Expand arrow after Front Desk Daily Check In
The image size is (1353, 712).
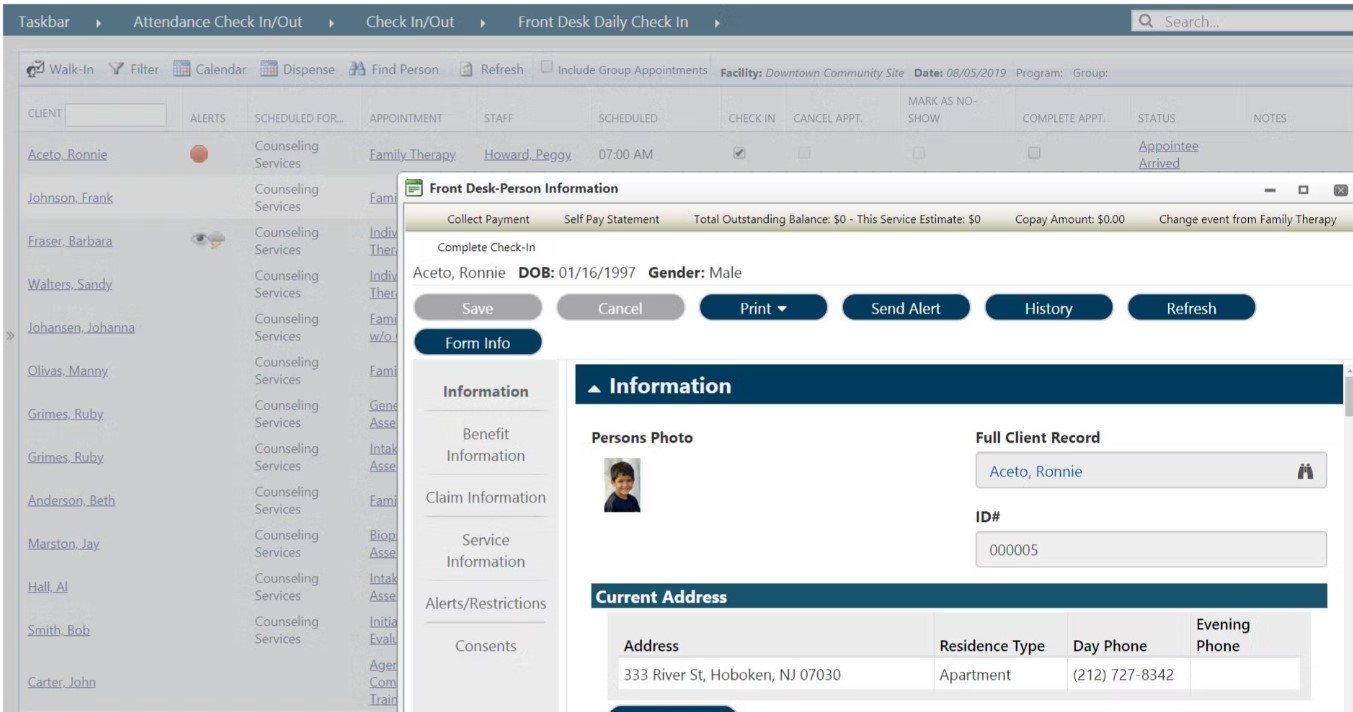tap(717, 22)
